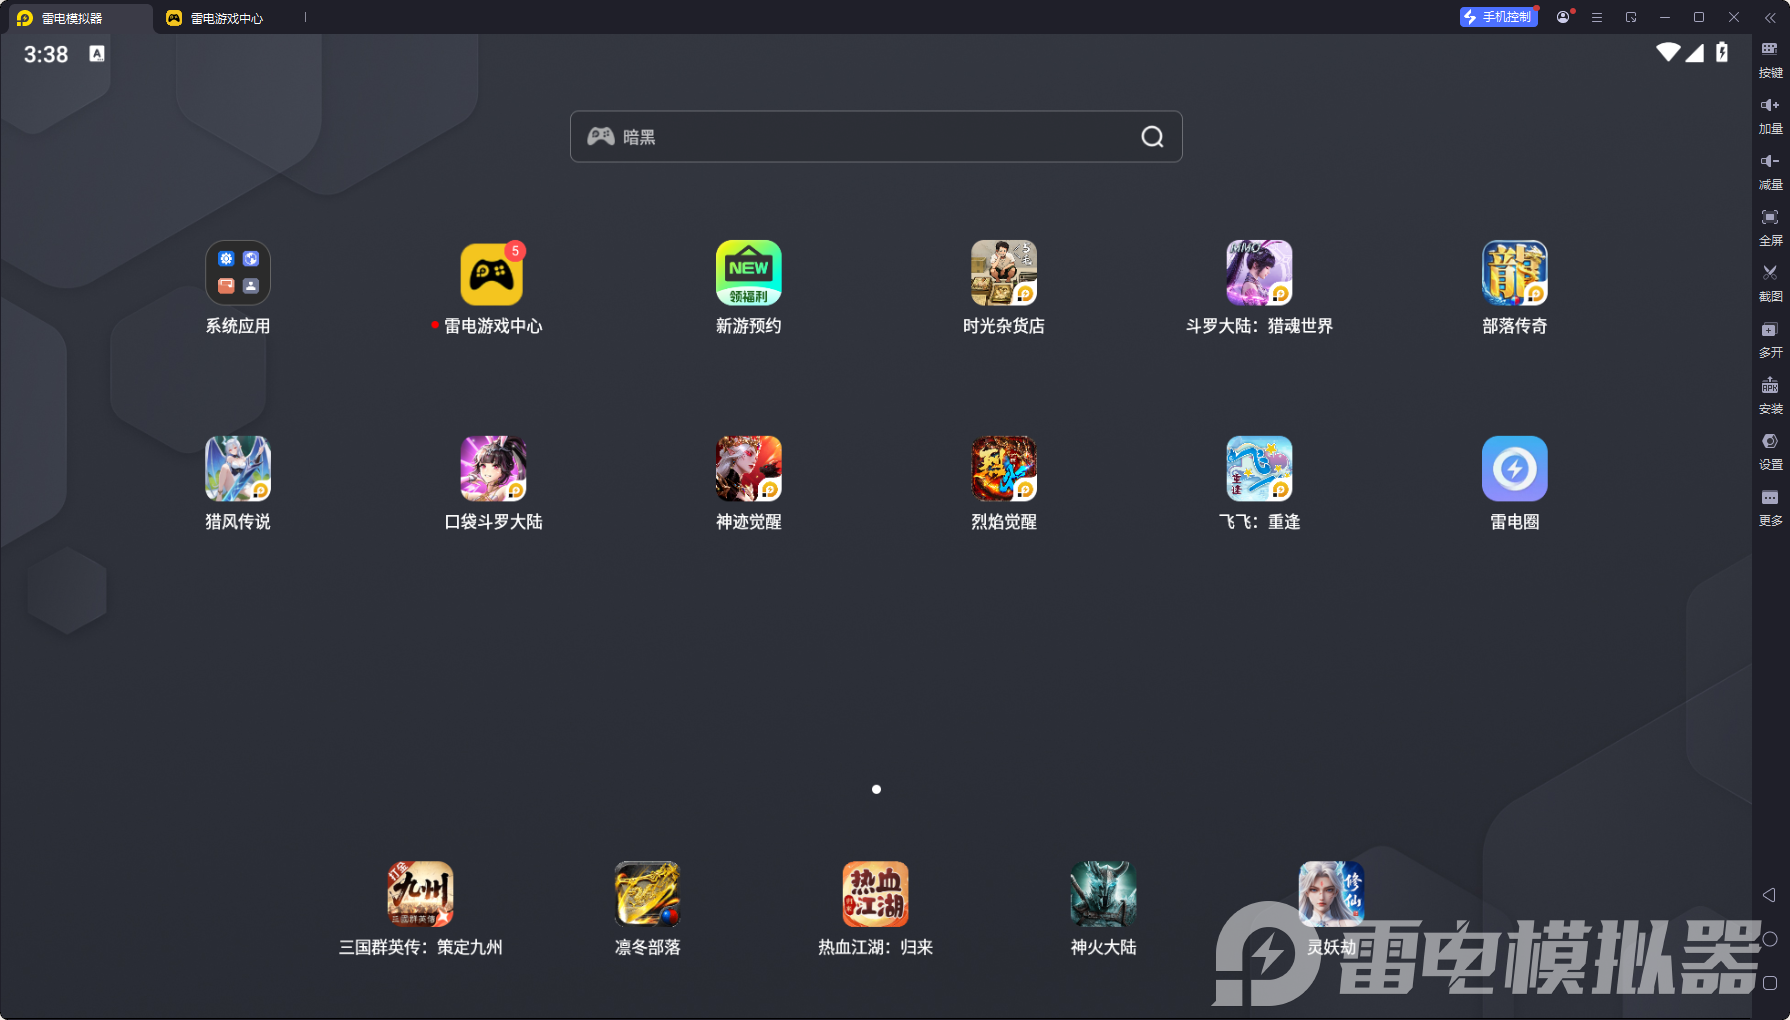Launch the 部落传奇 game
1790x1020 pixels.
click(x=1515, y=273)
